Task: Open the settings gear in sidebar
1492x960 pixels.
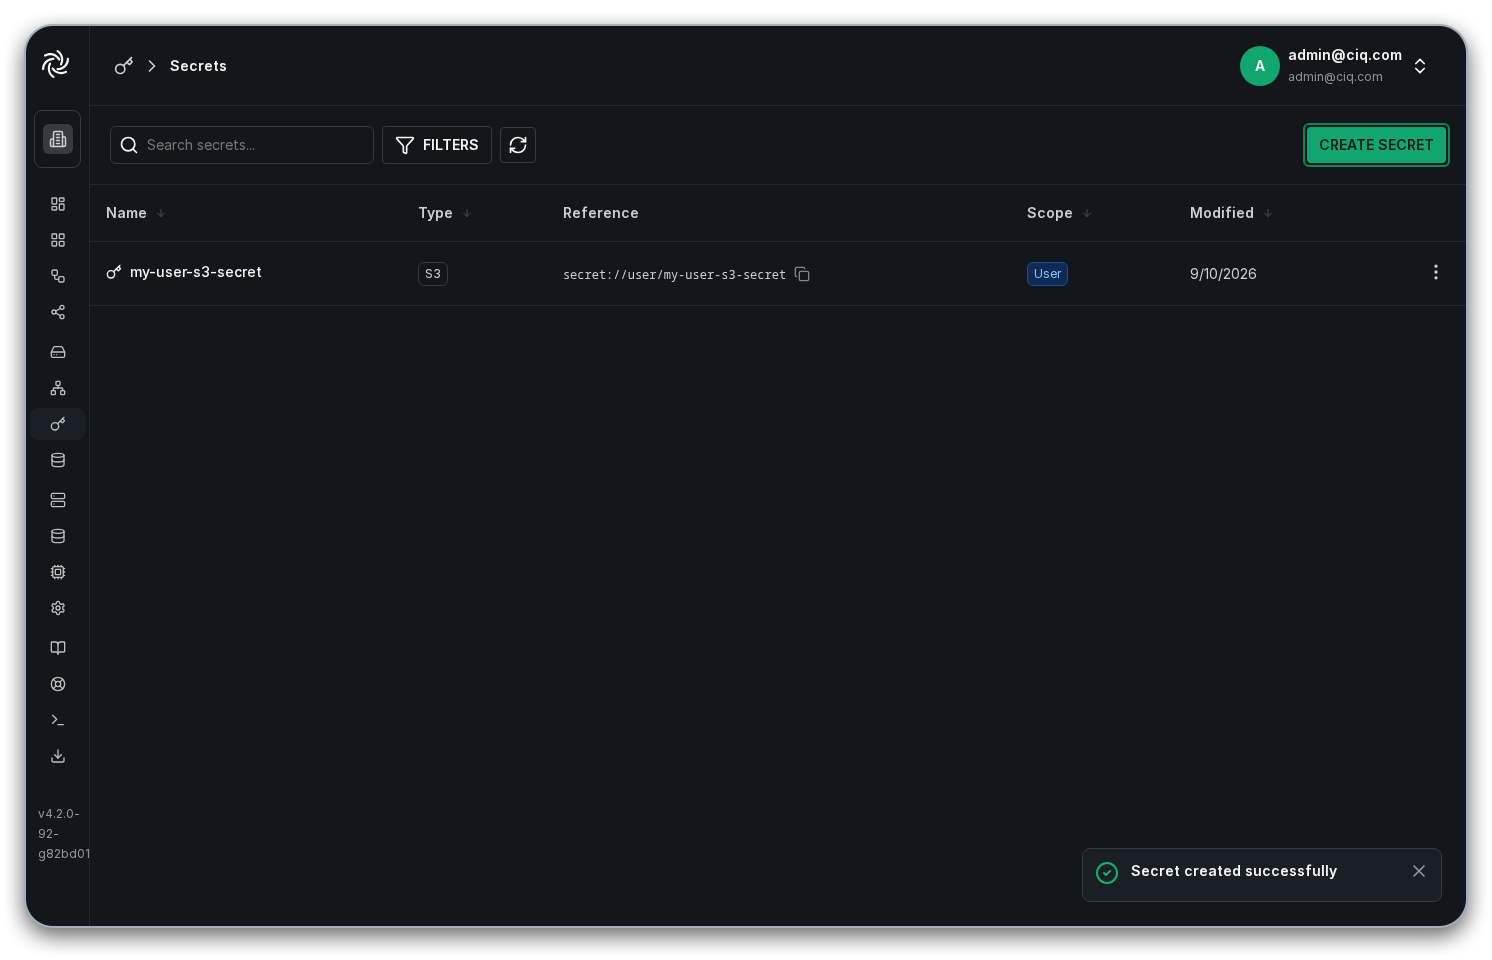Action: pos(58,608)
